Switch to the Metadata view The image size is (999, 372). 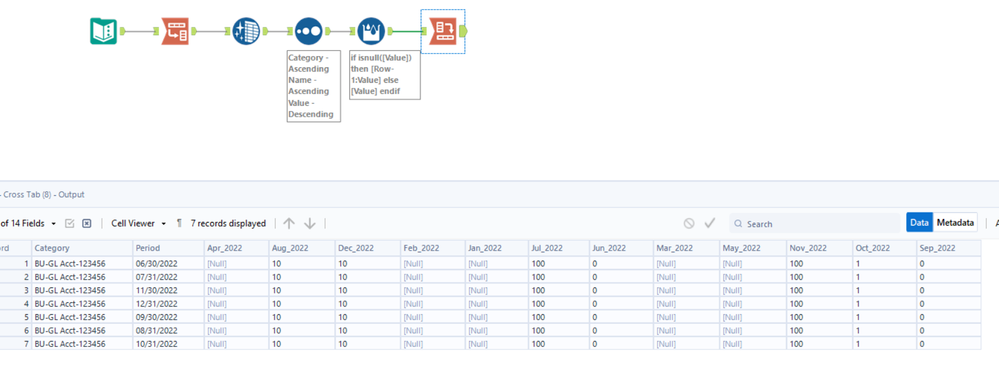955,223
